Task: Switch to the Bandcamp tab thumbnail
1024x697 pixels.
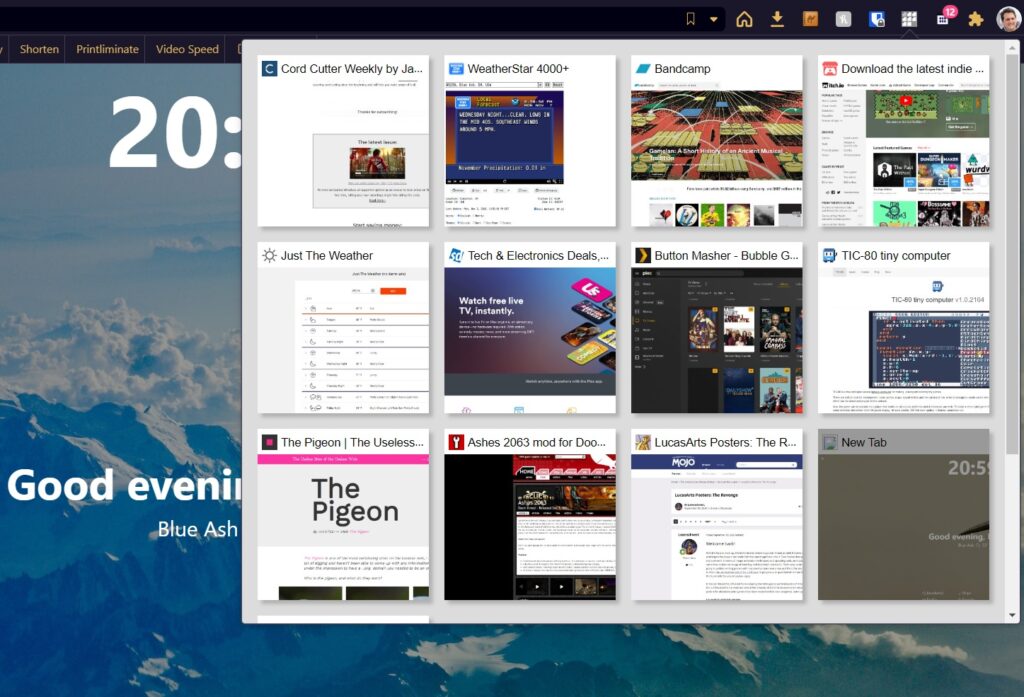Action: pyautogui.click(x=717, y=141)
